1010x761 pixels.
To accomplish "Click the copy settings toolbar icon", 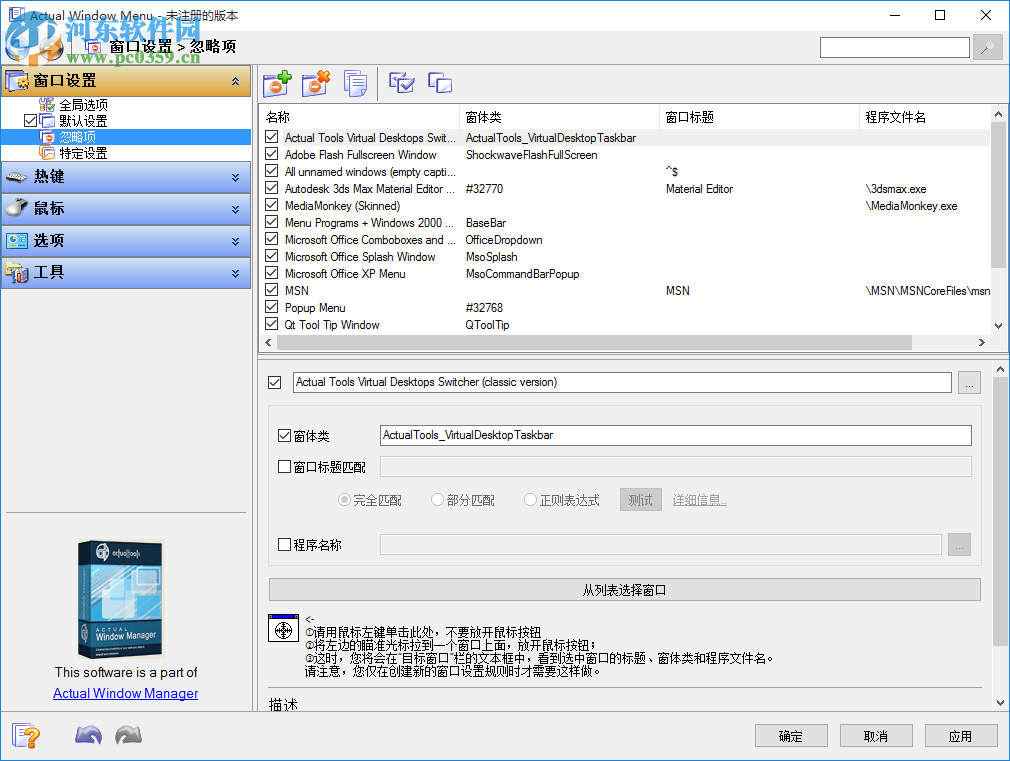I will coord(439,83).
